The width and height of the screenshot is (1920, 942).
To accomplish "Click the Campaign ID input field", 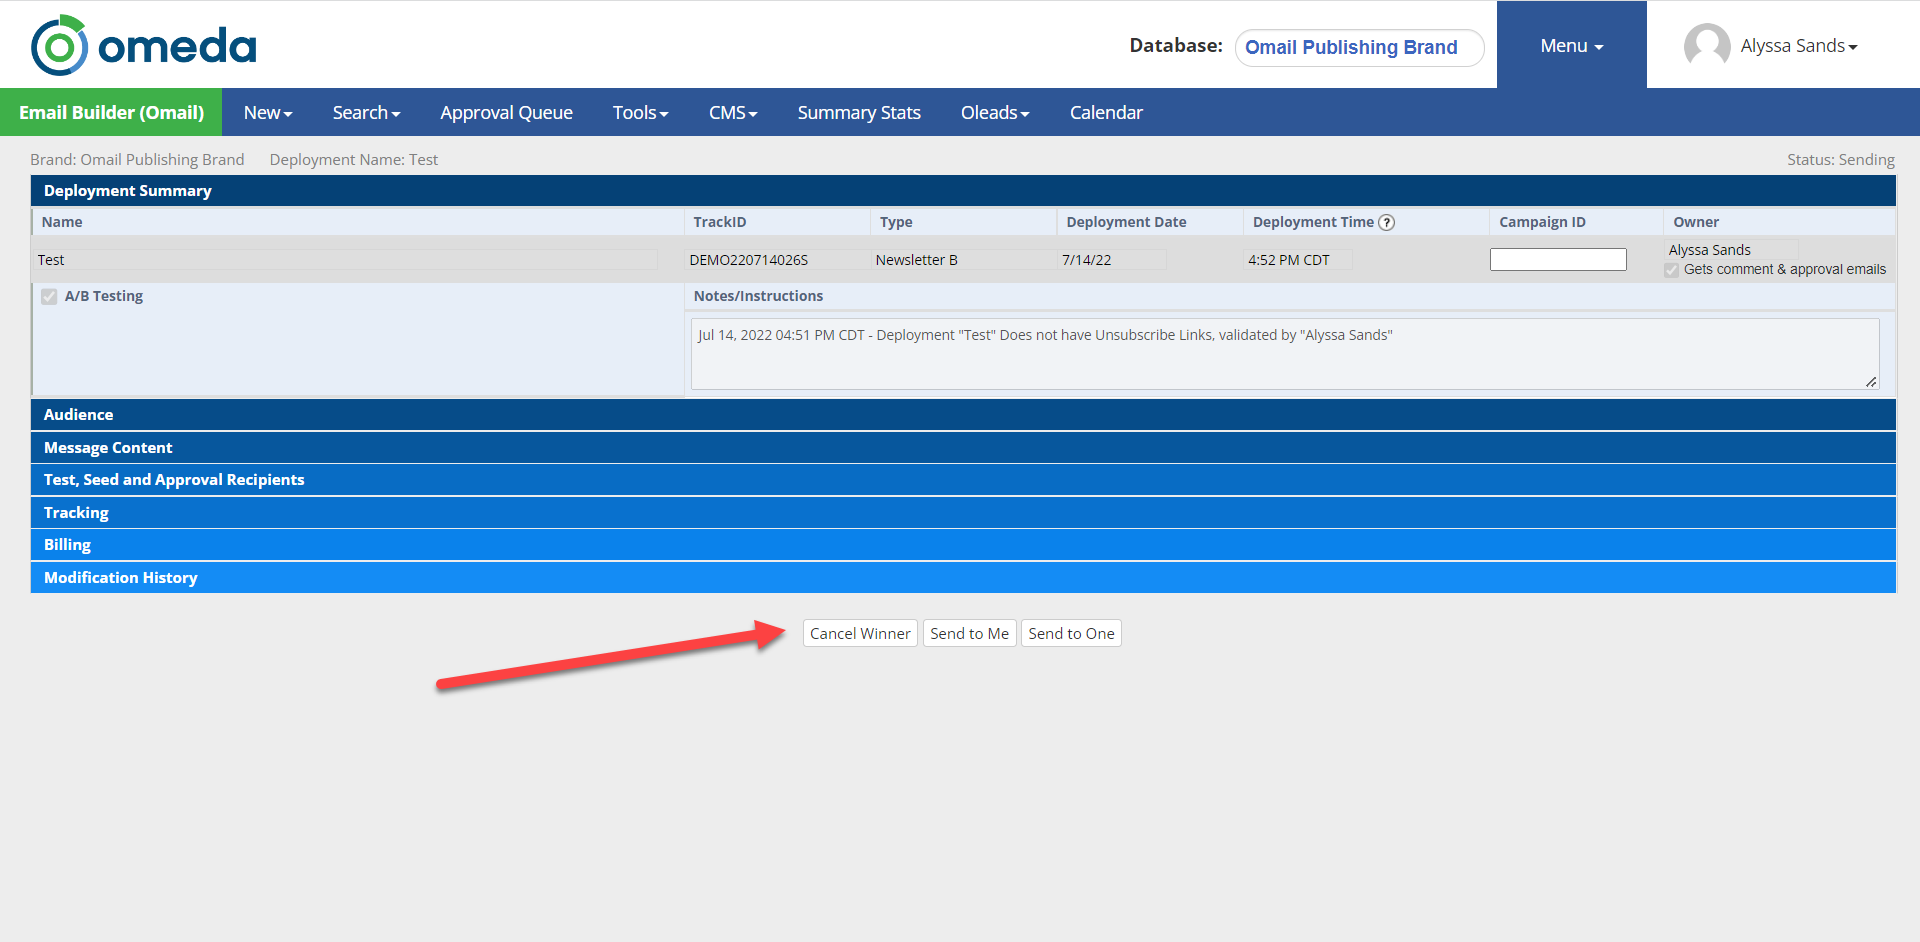I will (x=1558, y=260).
